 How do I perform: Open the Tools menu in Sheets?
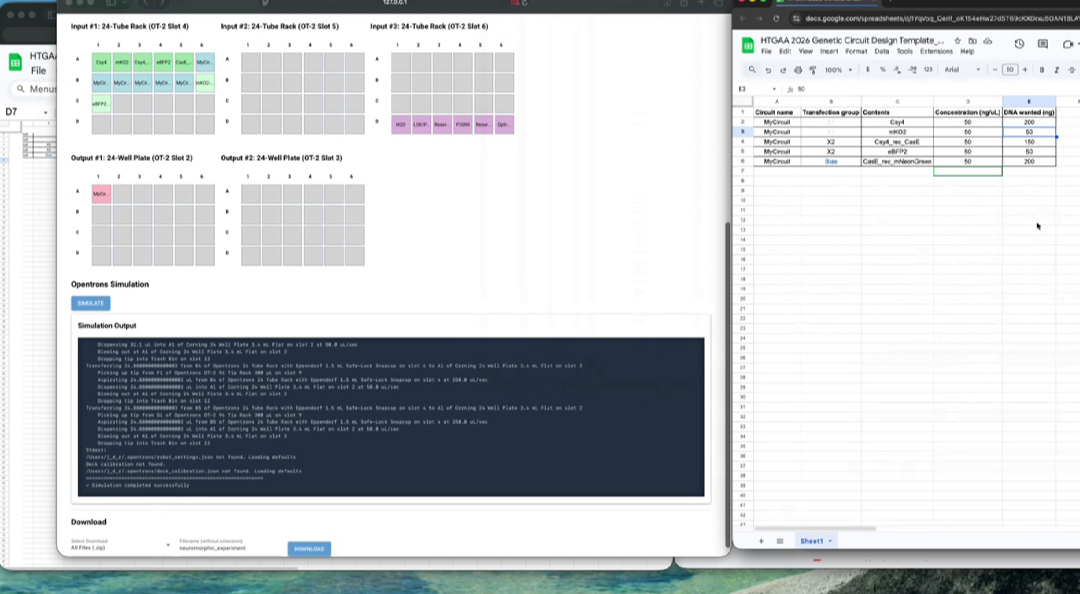tap(904, 52)
